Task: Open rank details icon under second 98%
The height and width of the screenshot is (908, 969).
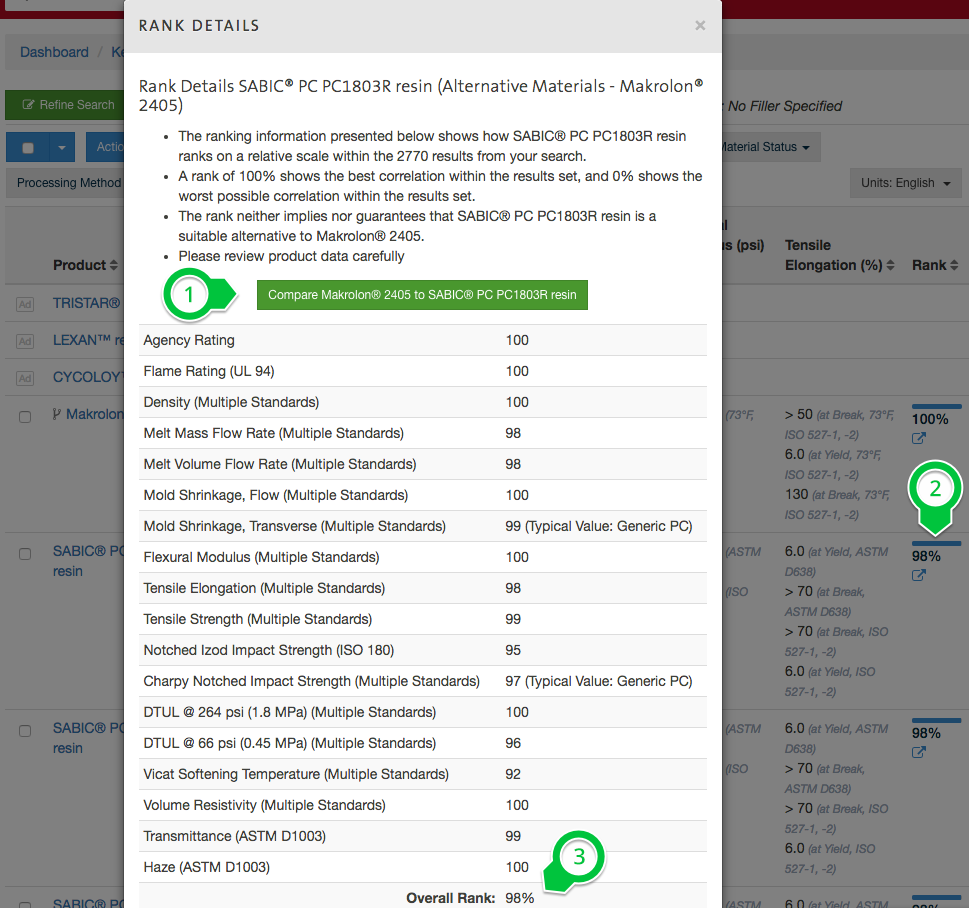Action: [x=918, y=752]
